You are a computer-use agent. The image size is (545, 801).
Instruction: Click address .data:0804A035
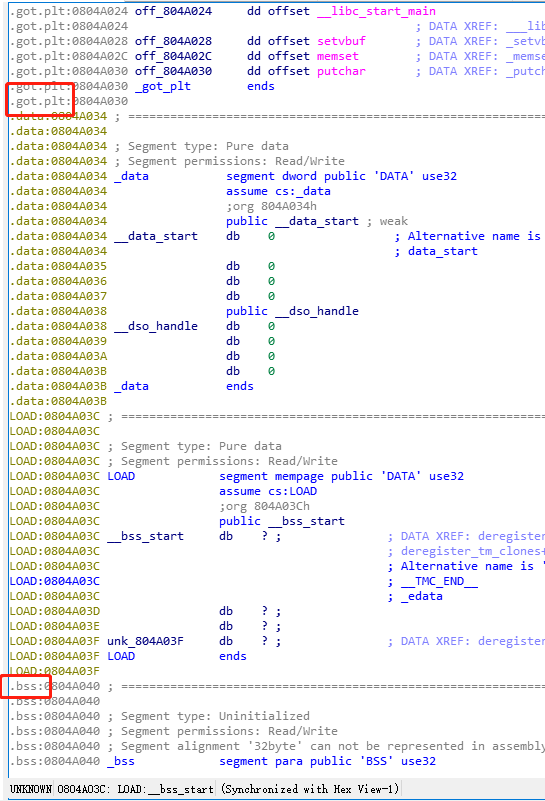(58, 266)
